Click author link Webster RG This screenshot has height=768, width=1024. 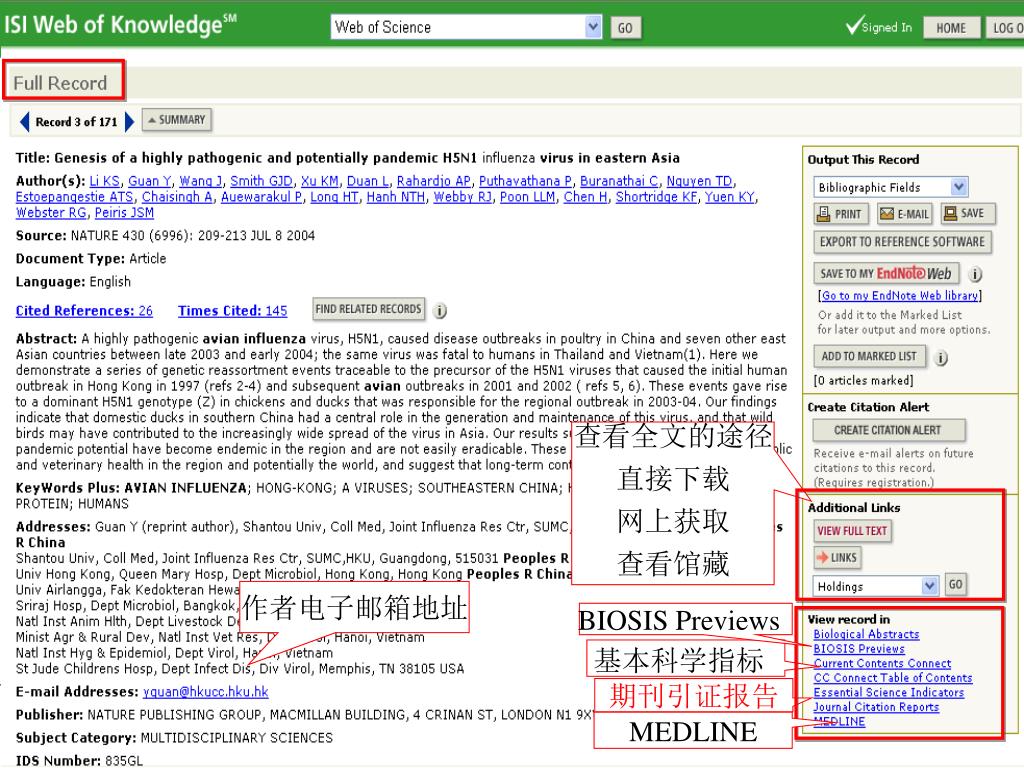(x=51, y=213)
